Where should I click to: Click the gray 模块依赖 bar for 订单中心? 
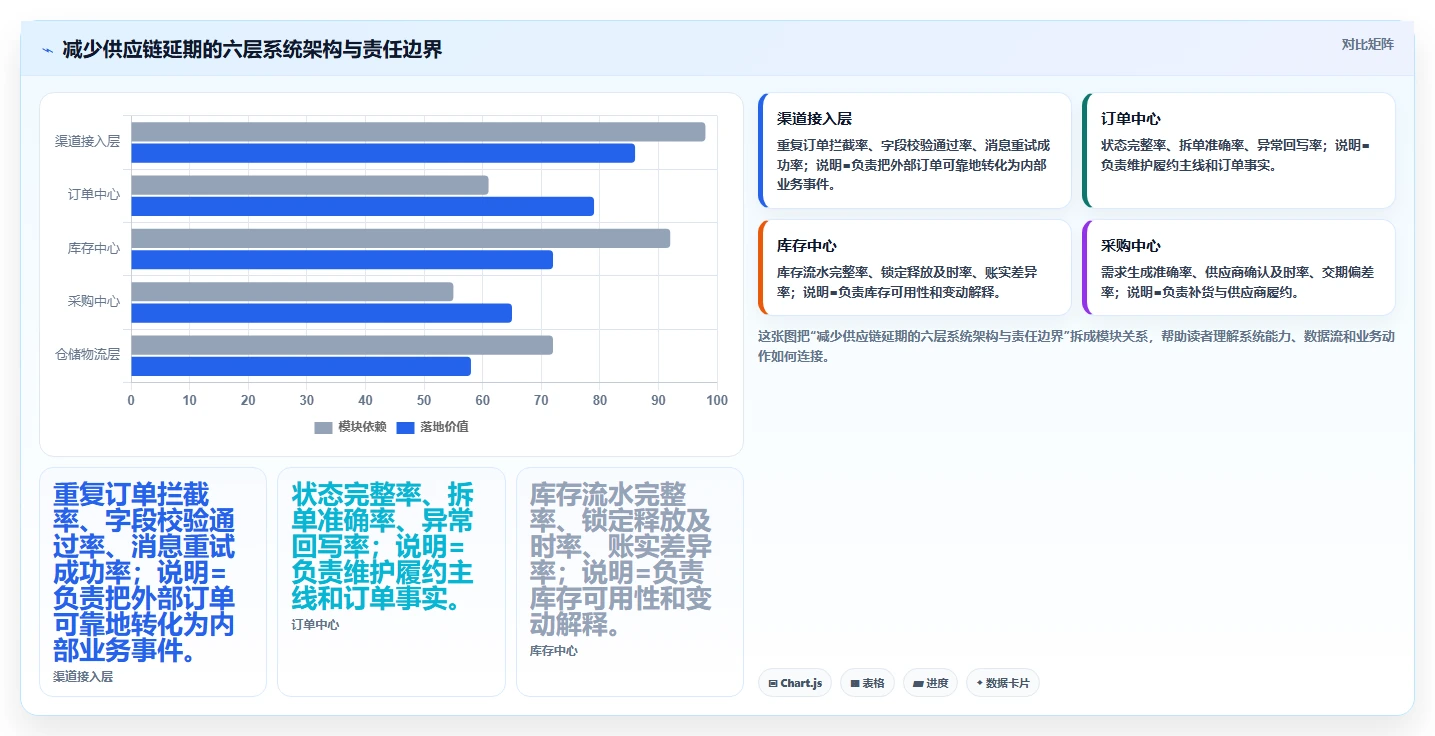point(310,185)
